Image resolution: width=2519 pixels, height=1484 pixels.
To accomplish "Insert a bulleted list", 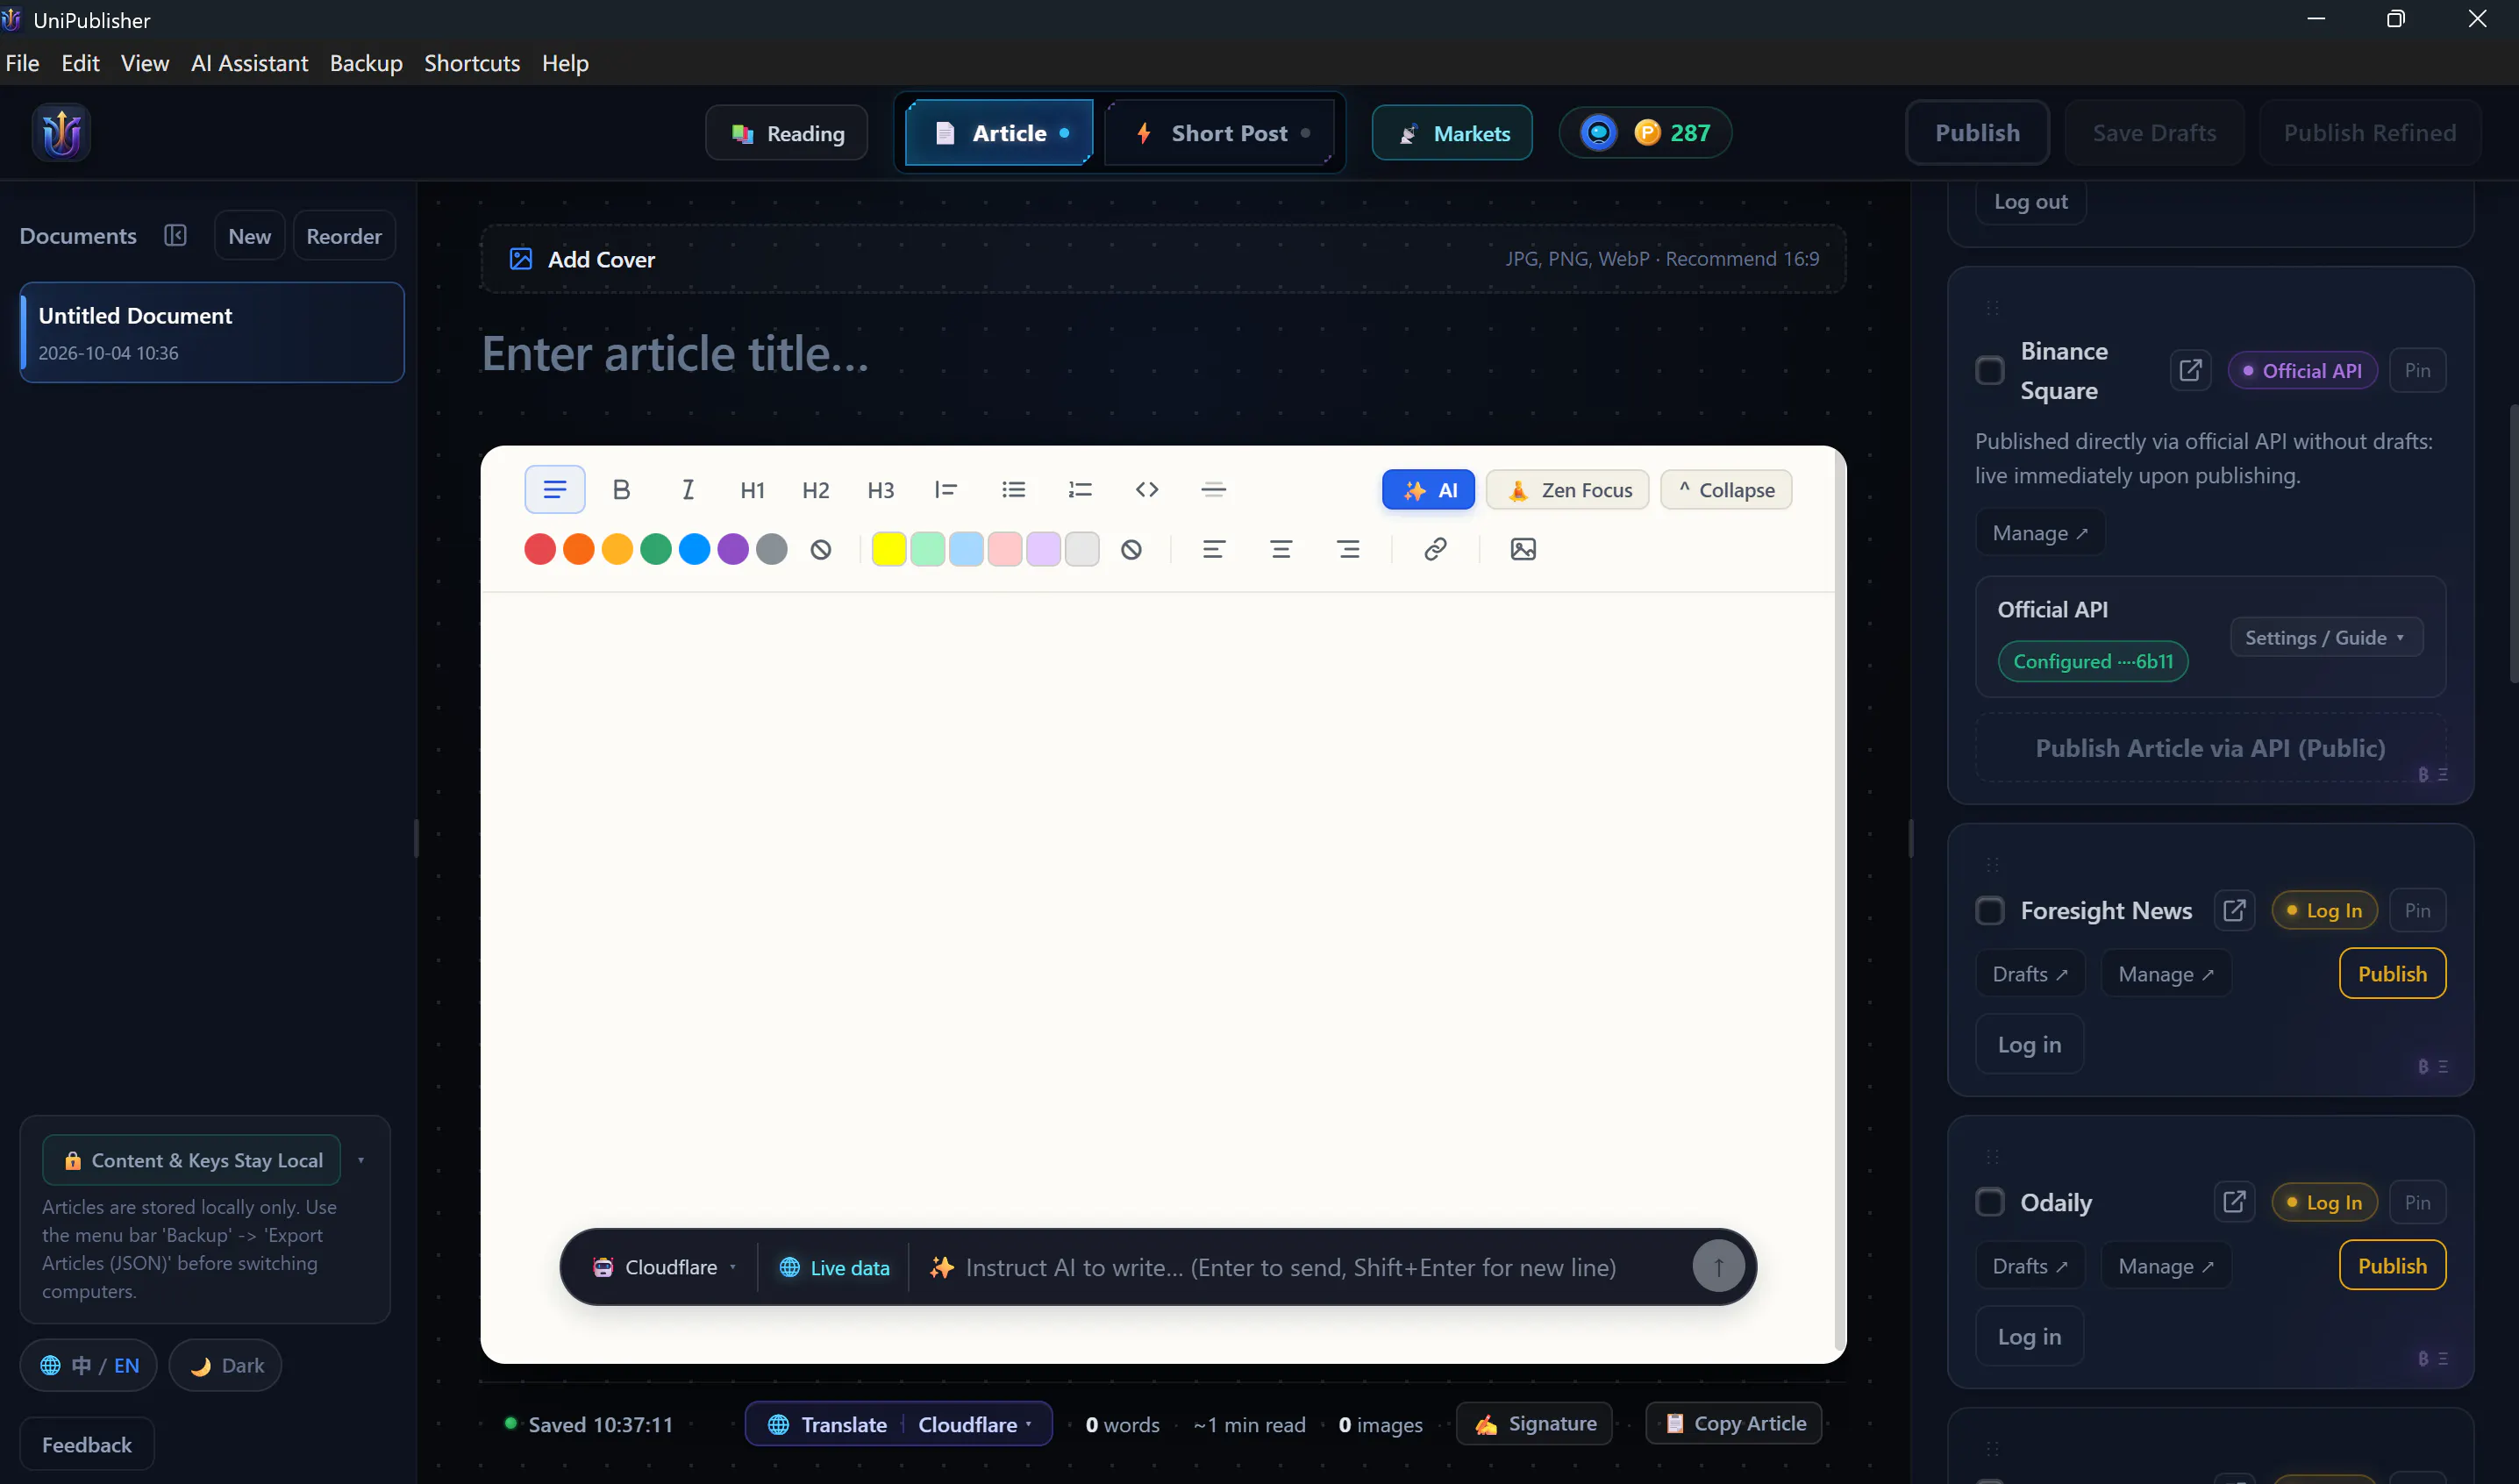I will click(x=1013, y=490).
